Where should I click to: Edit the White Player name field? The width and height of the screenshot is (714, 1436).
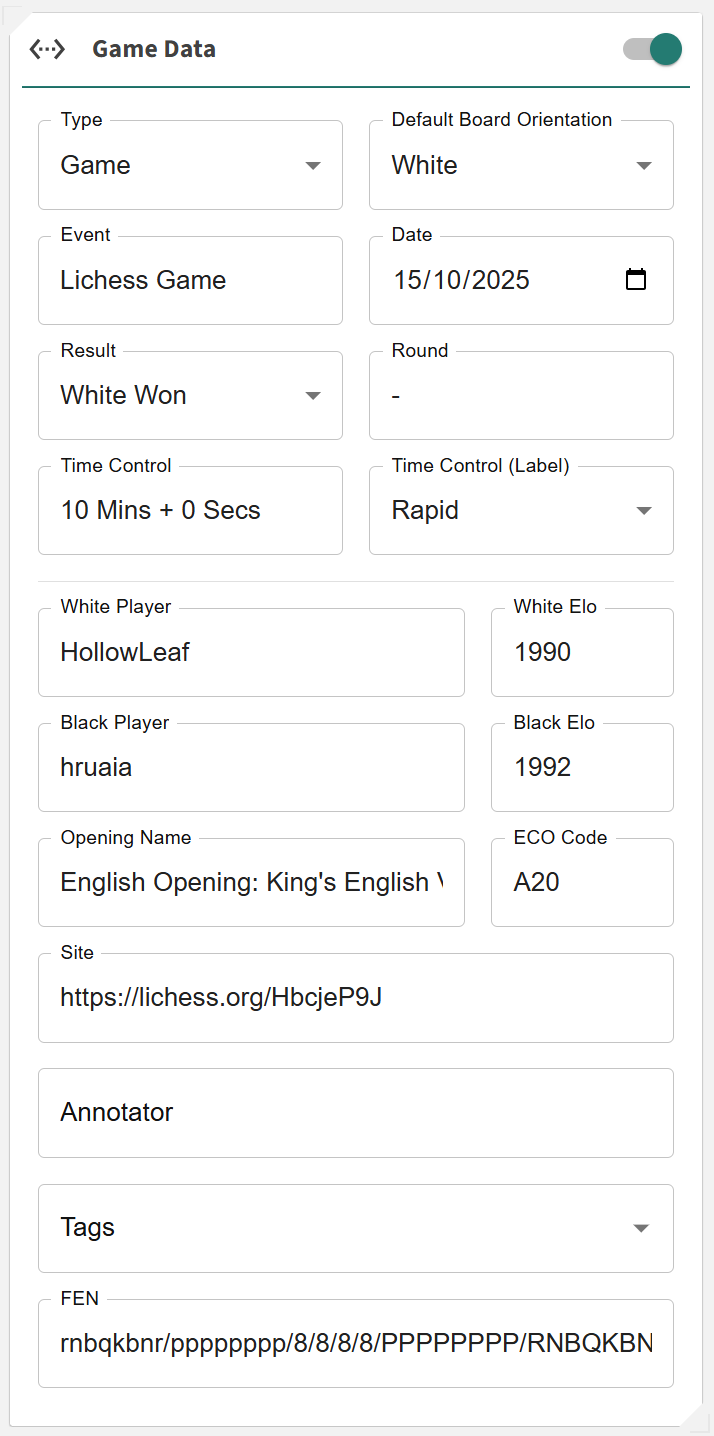tap(251, 653)
